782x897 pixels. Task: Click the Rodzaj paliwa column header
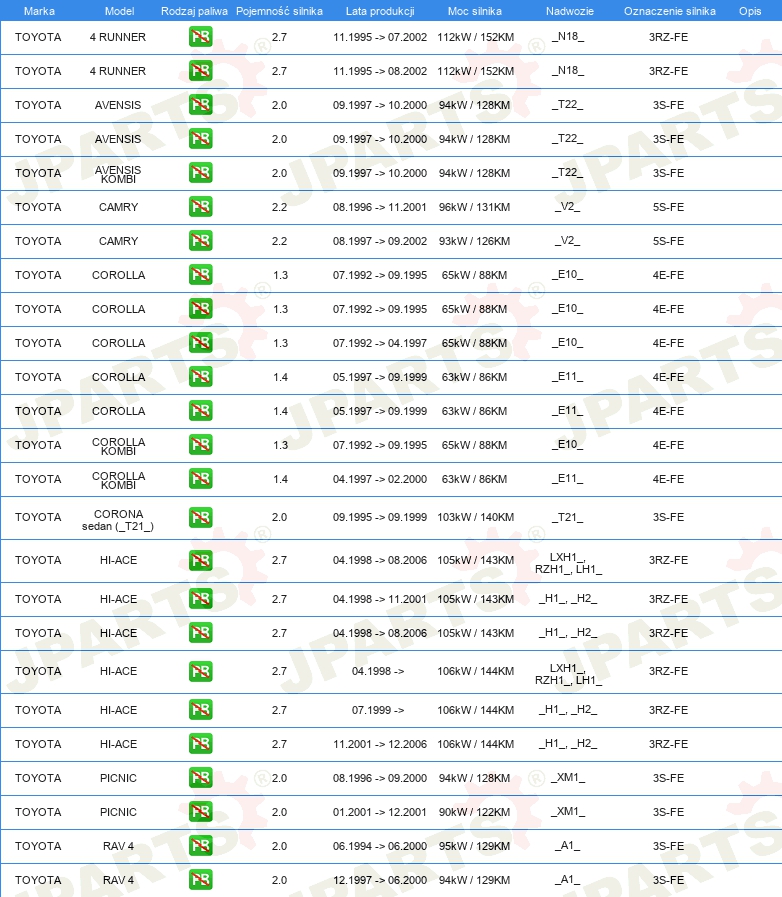194,11
